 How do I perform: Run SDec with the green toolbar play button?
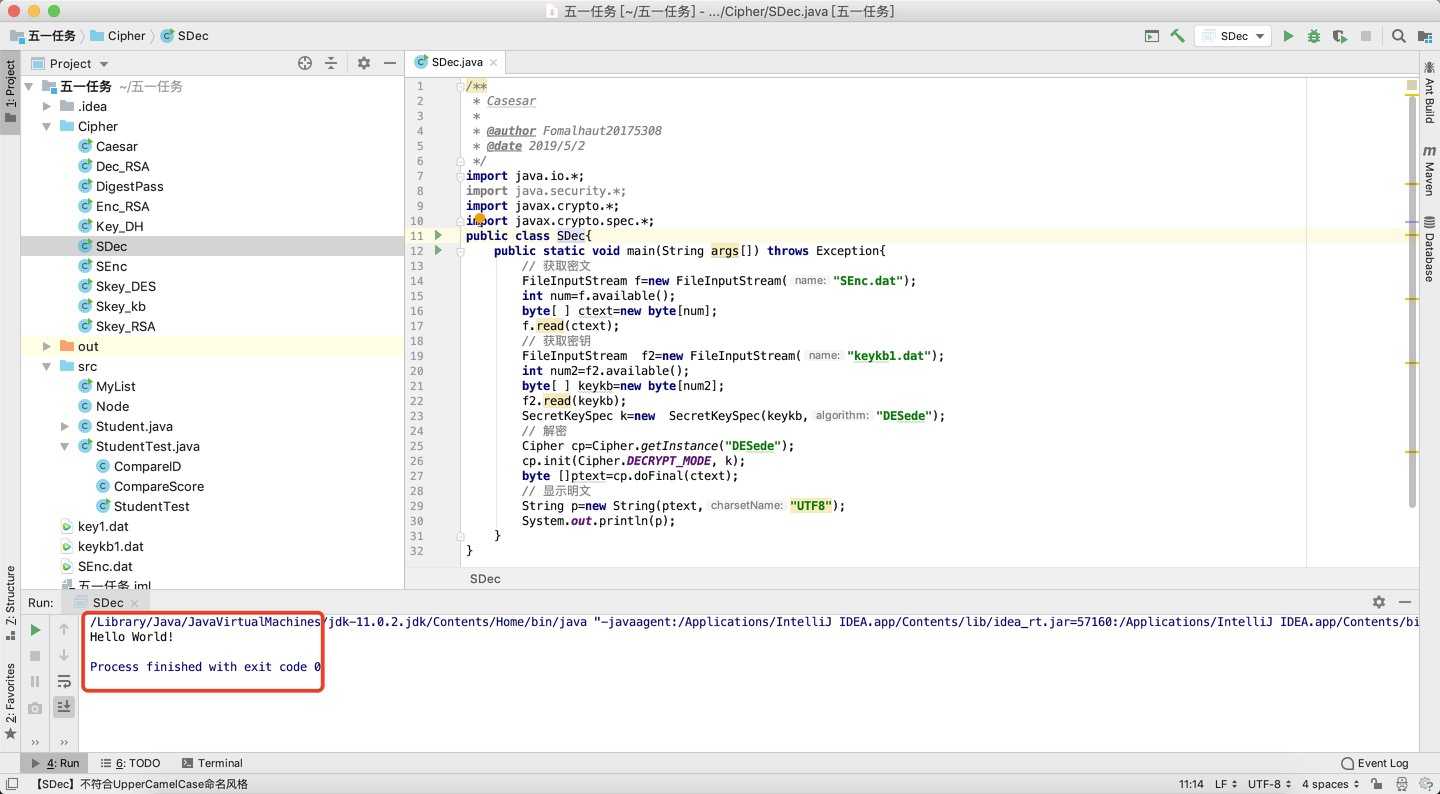pyautogui.click(x=1288, y=36)
